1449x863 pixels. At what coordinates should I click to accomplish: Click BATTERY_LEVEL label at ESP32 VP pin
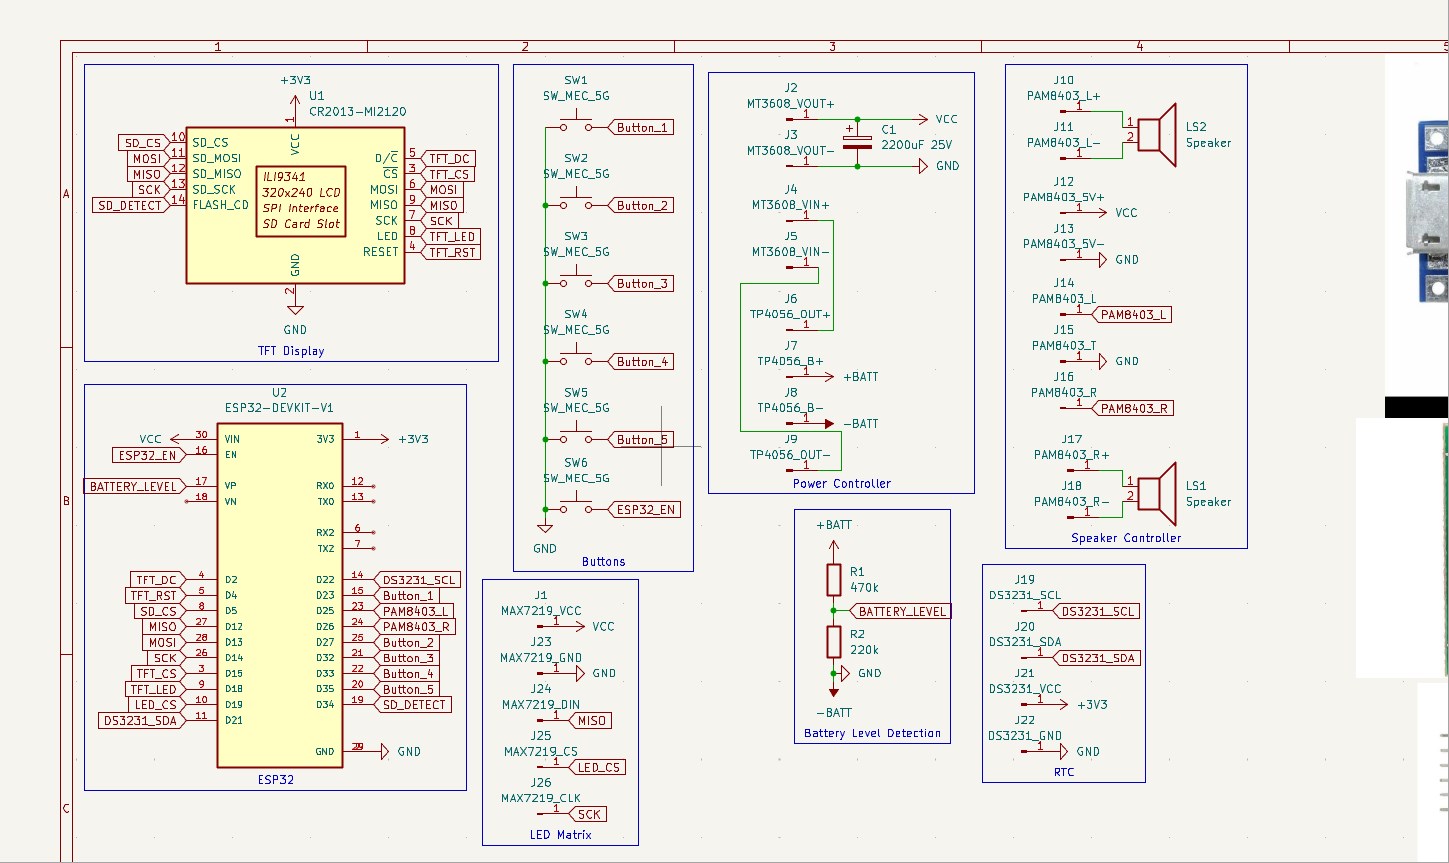coord(134,486)
